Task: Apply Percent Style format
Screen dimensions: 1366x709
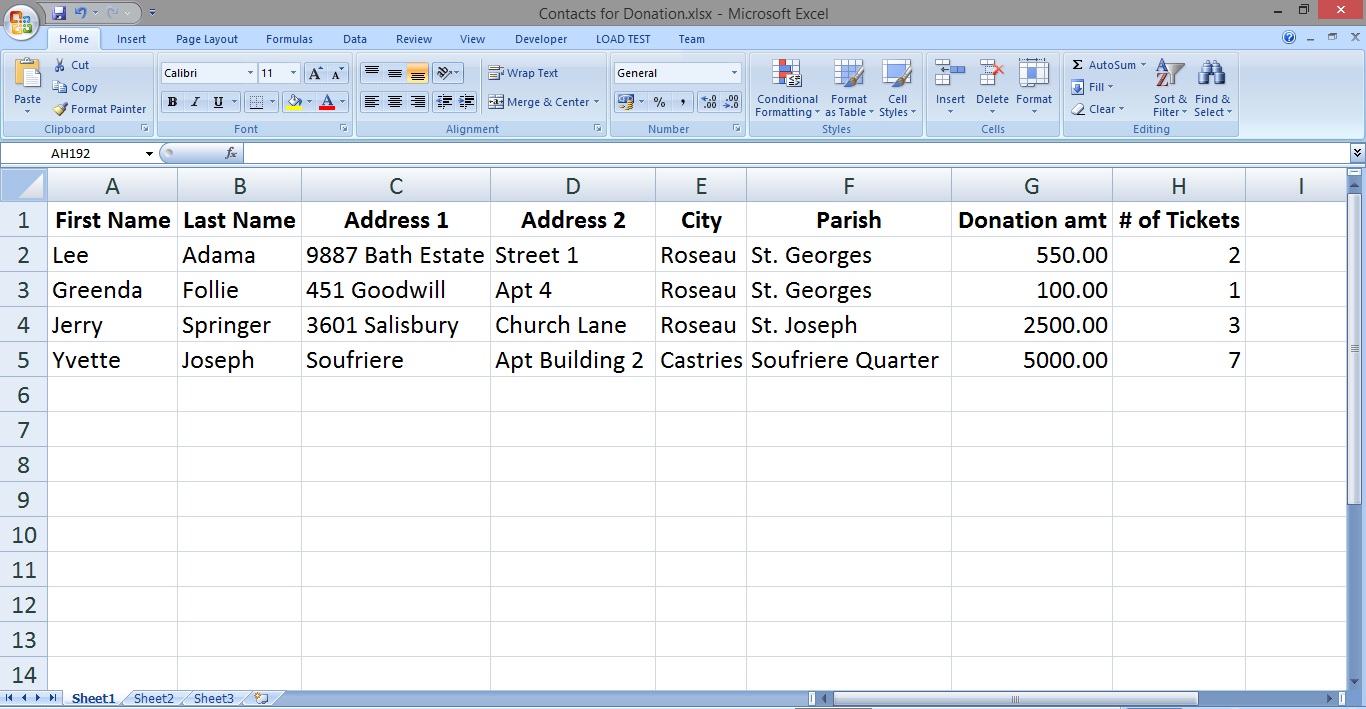Action: coord(659,102)
